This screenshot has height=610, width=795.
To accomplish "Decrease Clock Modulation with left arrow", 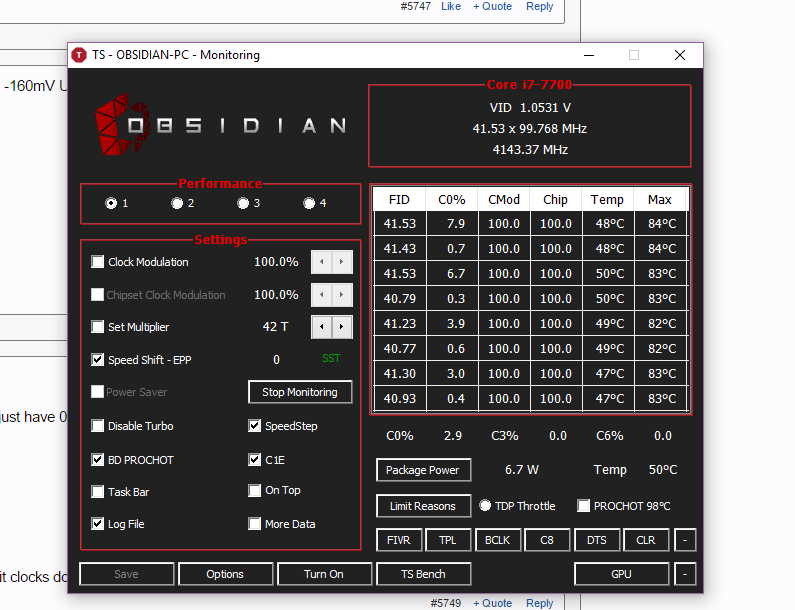I will 321,262.
